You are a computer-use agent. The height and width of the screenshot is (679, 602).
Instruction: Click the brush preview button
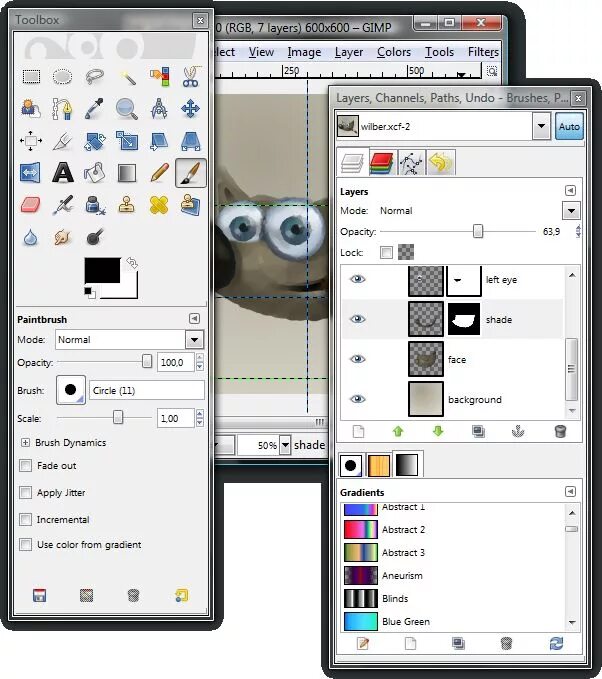tap(71, 390)
